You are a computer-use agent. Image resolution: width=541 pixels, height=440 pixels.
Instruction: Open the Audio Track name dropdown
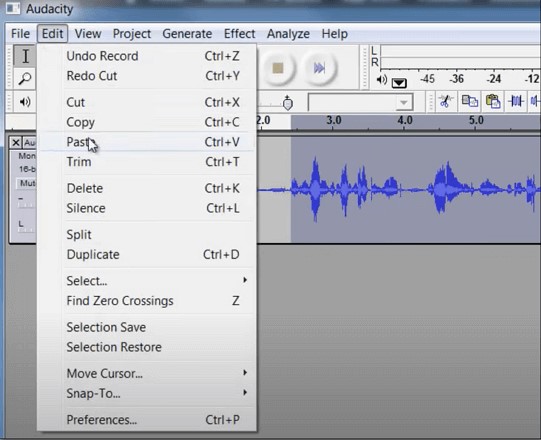29,143
